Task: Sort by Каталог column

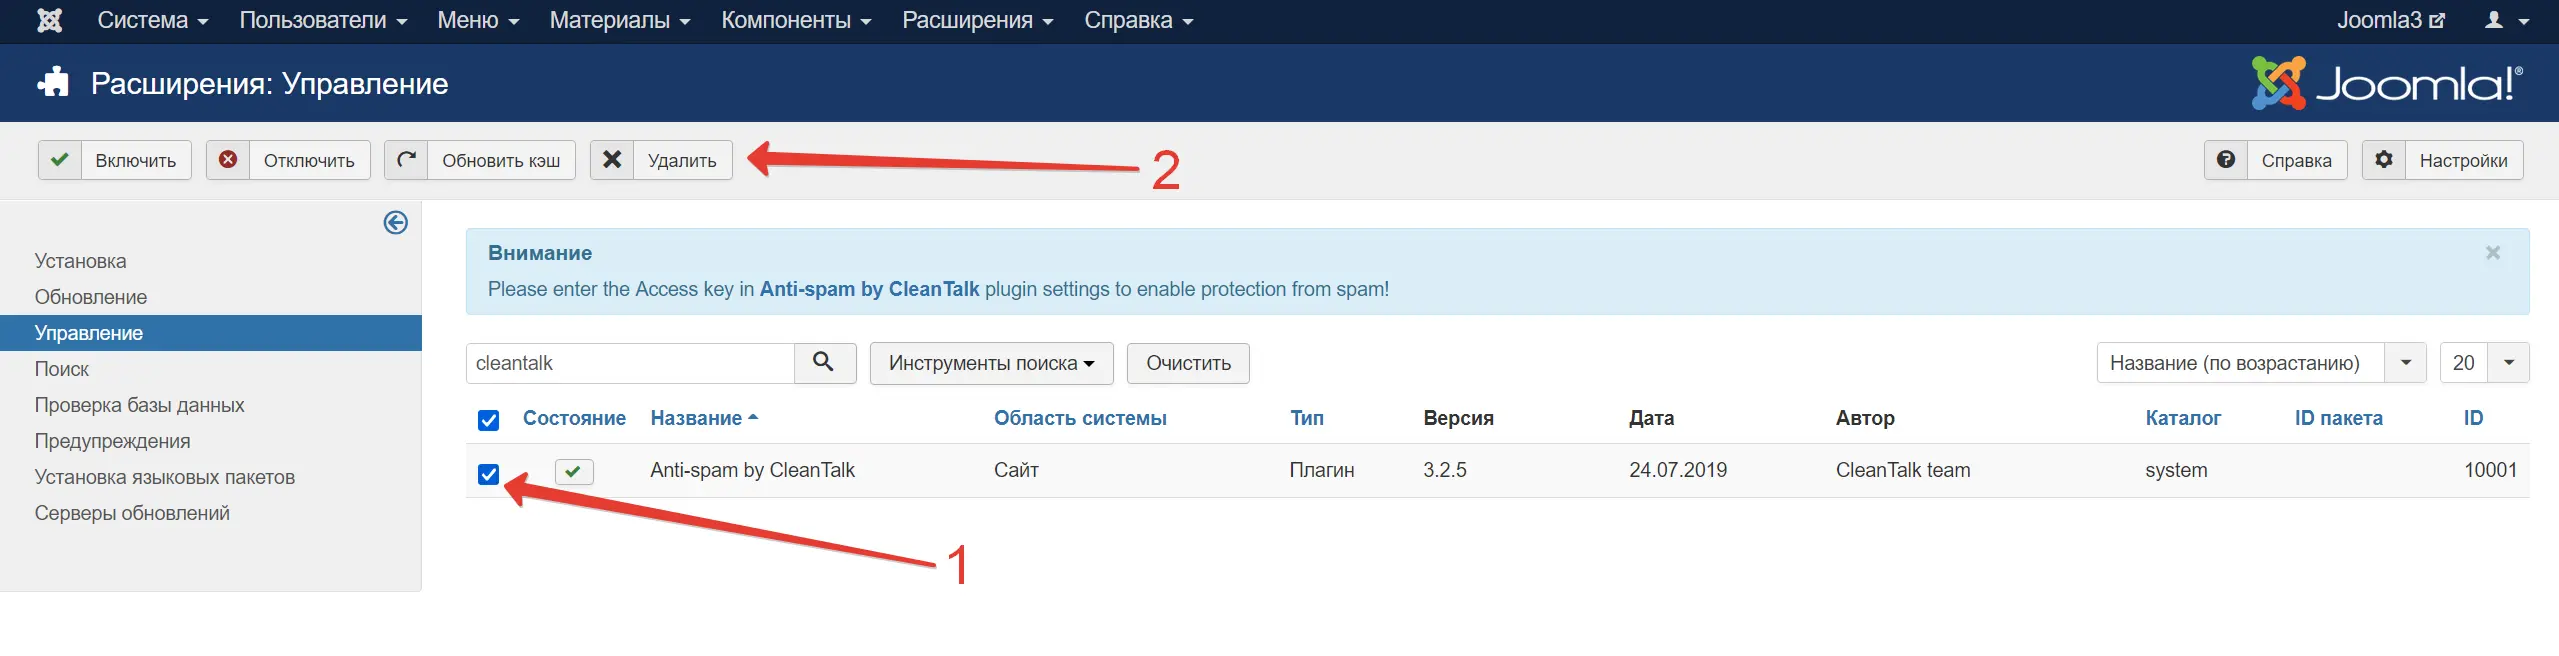Action: tap(2183, 418)
